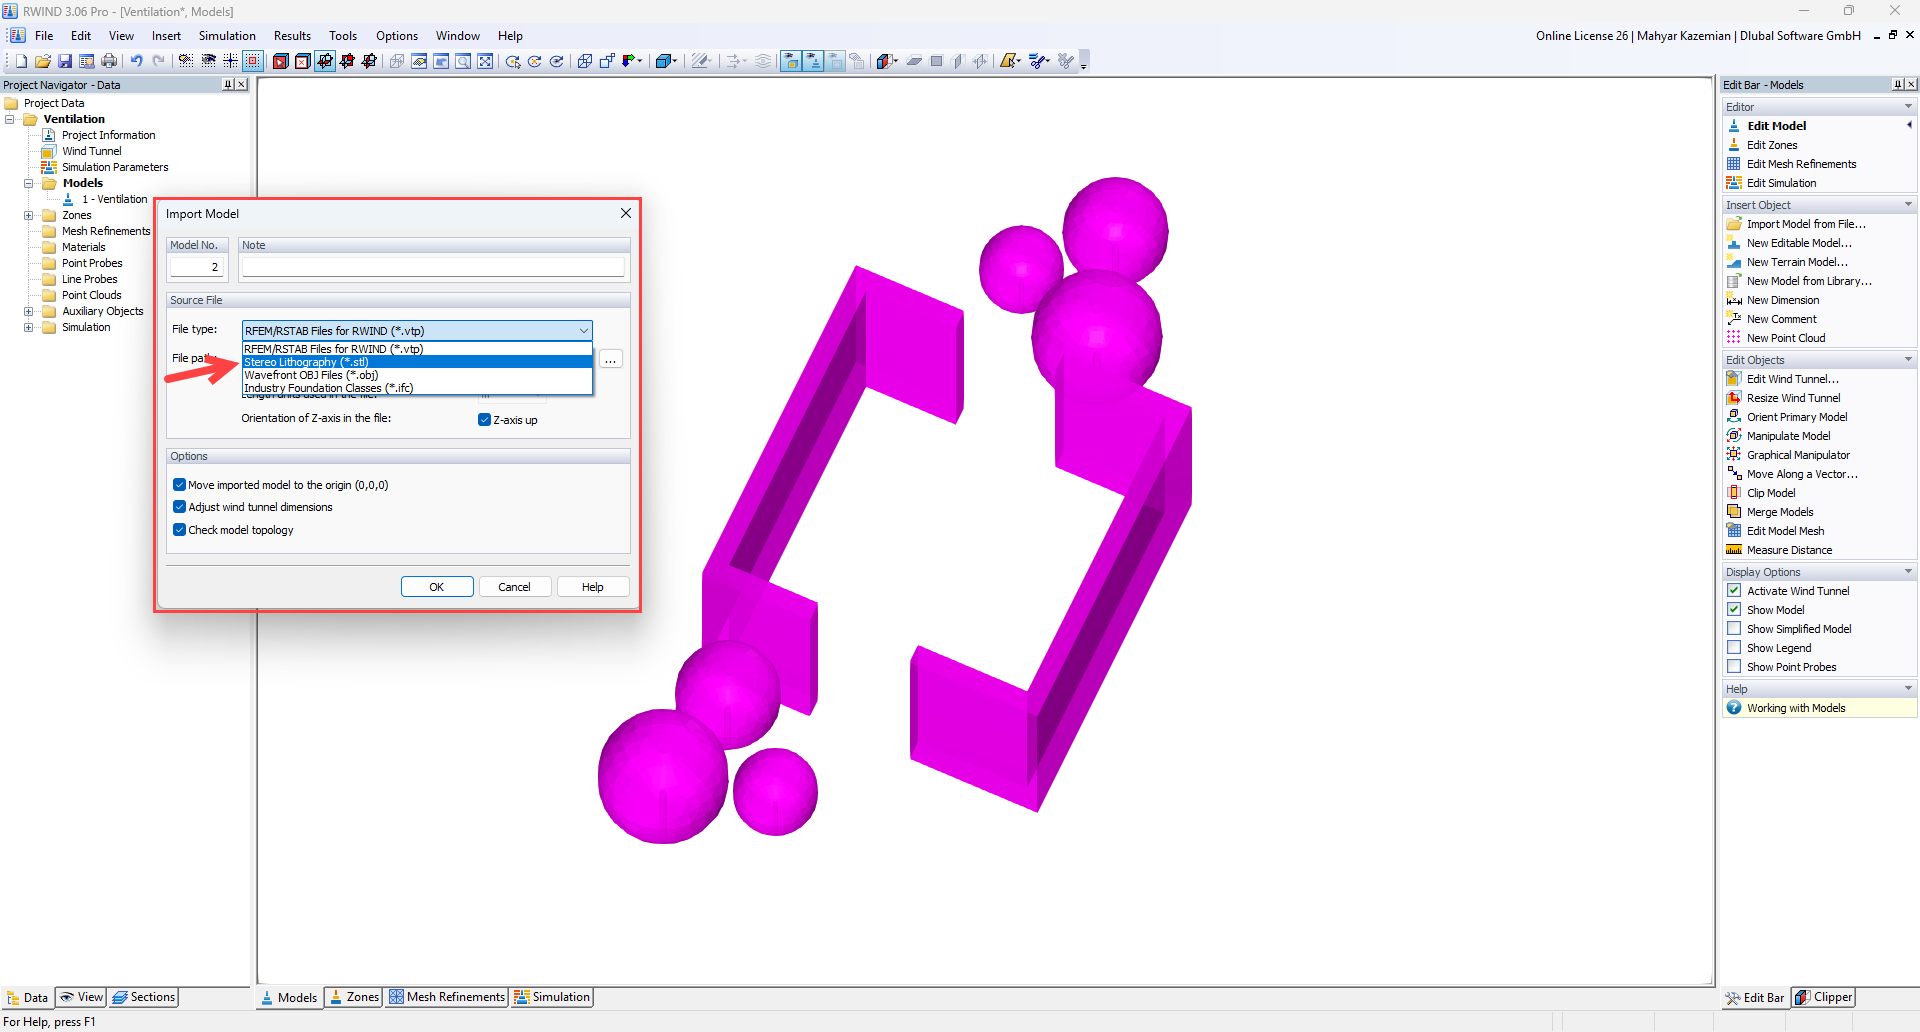Open the Edit Wind Tunnel tool
The image size is (1920, 1032).
(1791, 378)
